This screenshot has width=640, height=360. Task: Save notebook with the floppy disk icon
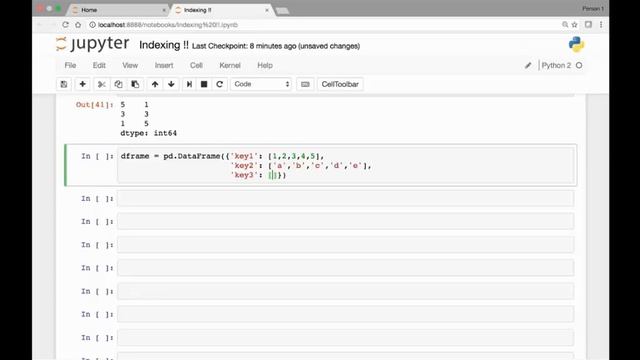pyautogui.click(x=64, y=84)
